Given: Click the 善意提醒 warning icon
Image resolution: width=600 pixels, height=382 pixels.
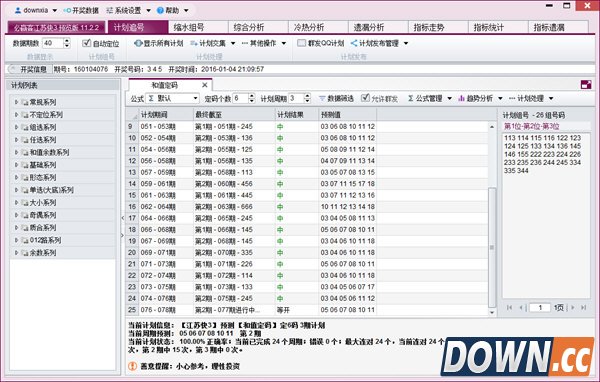Looking at the screenshot, I should coord(132,366).
